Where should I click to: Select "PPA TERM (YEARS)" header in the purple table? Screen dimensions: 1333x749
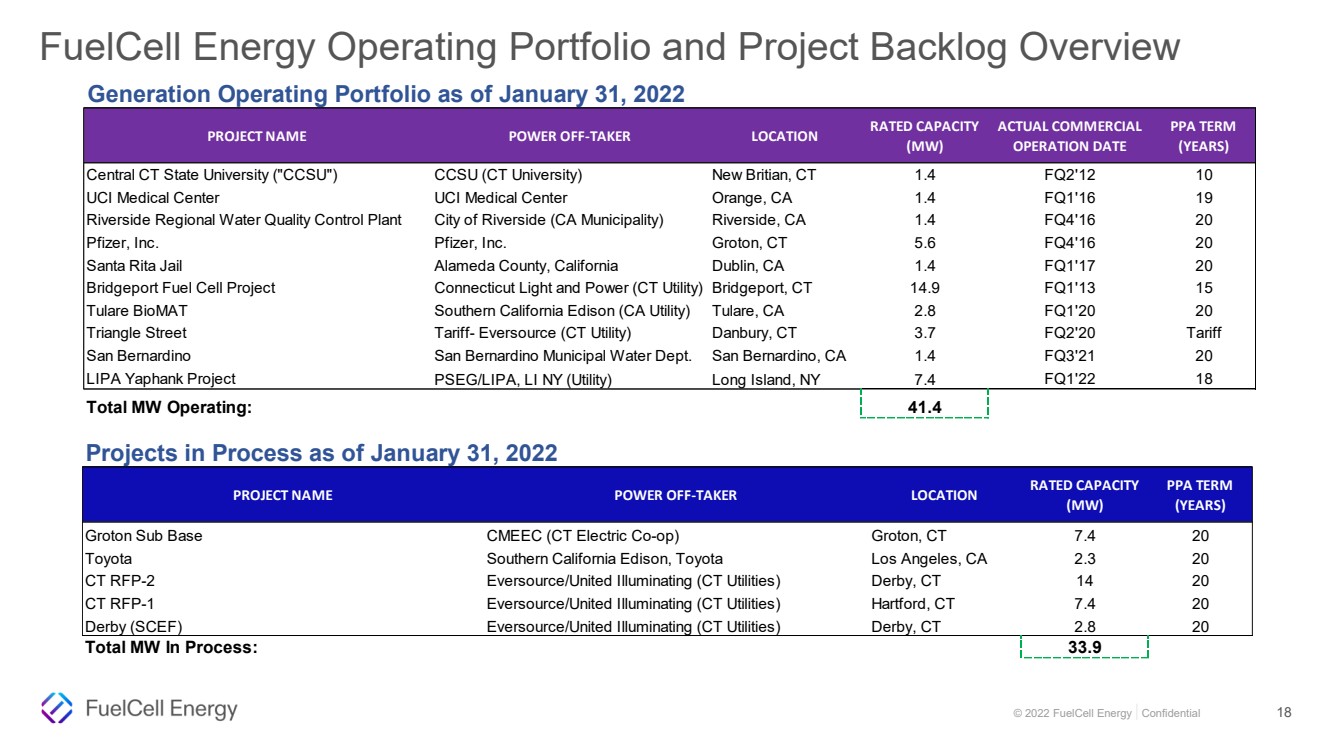pyautogui.click(x=1203, y=136)
